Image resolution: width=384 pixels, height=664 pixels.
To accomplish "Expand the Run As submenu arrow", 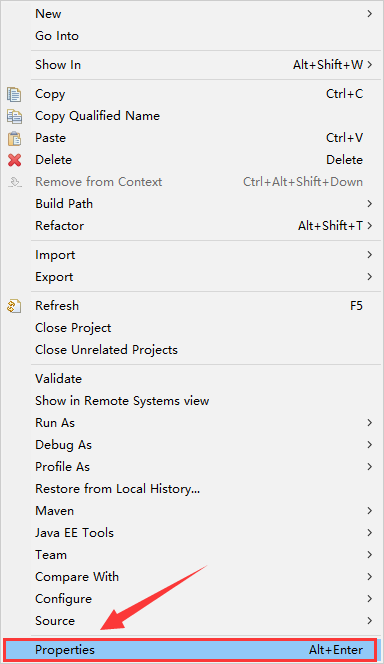I will (x=370, y=423).
